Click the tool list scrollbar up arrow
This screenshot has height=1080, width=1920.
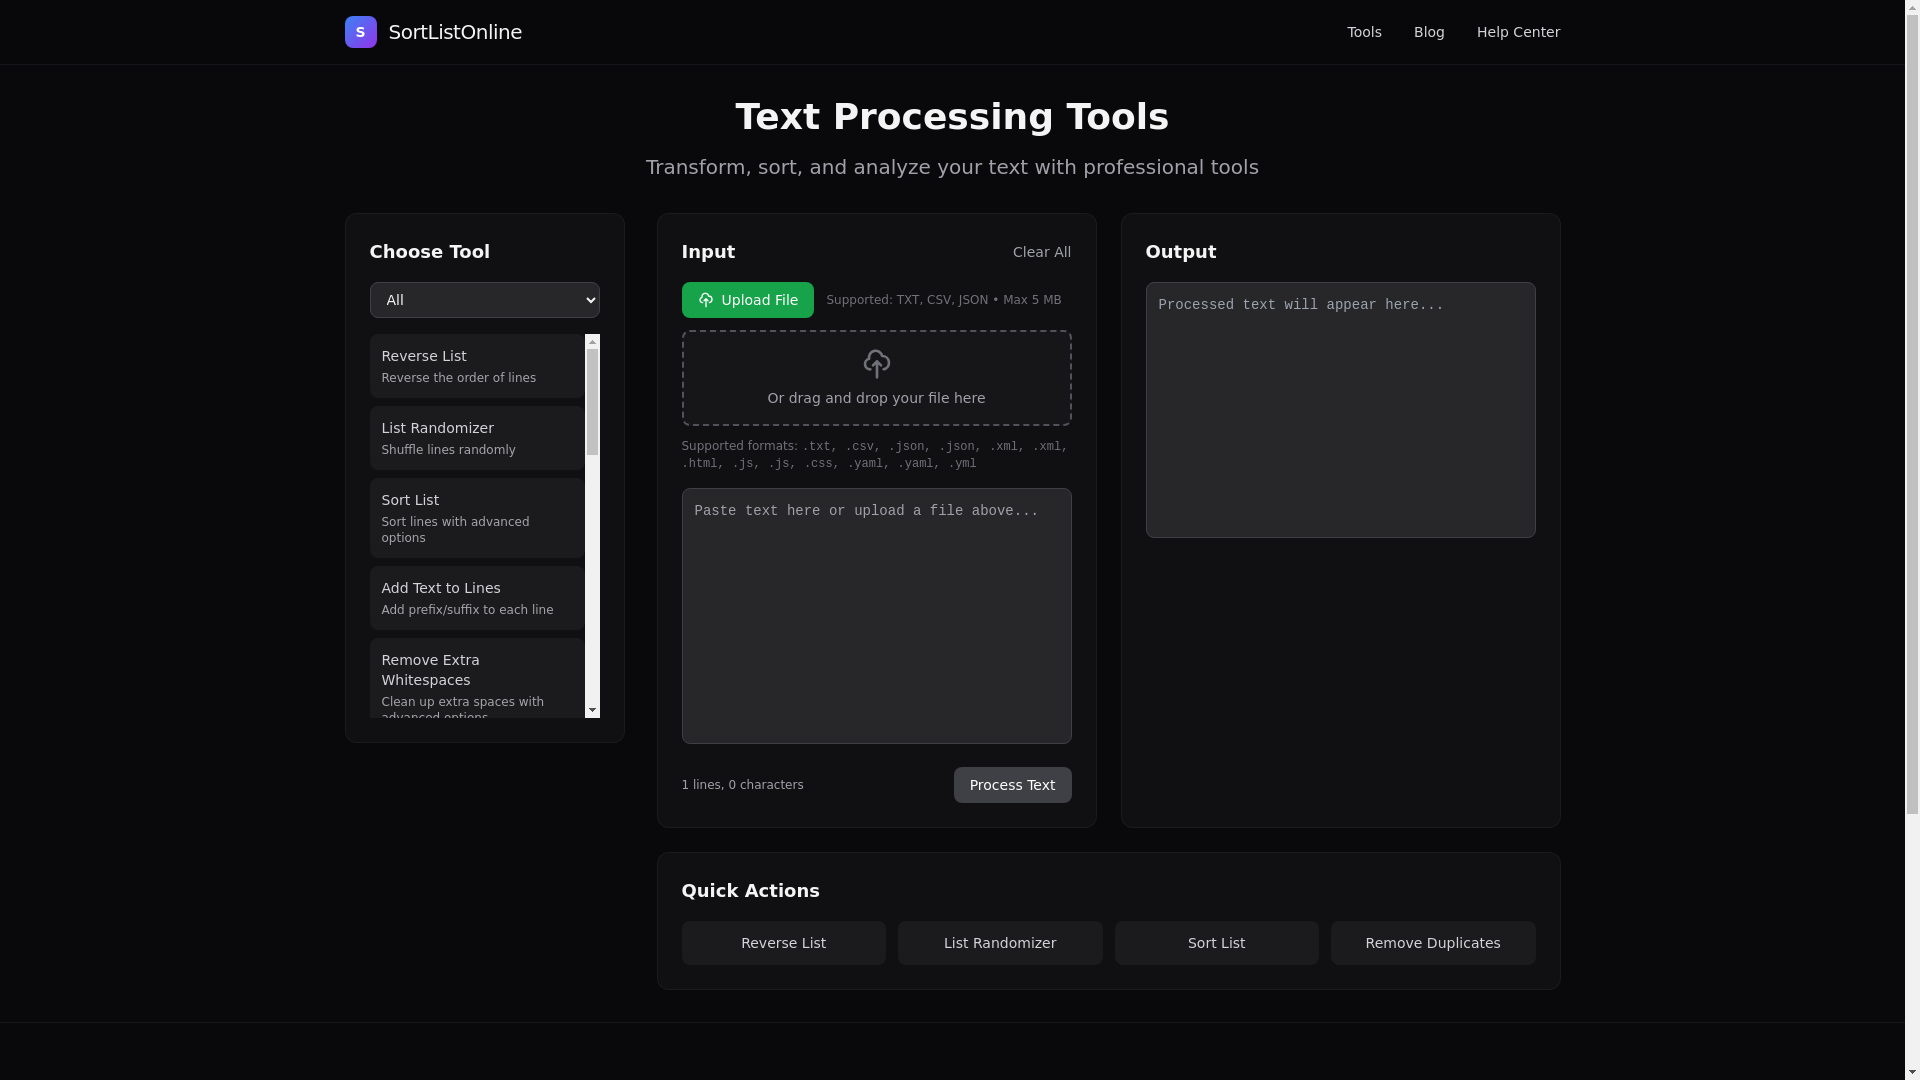(592, 342)
